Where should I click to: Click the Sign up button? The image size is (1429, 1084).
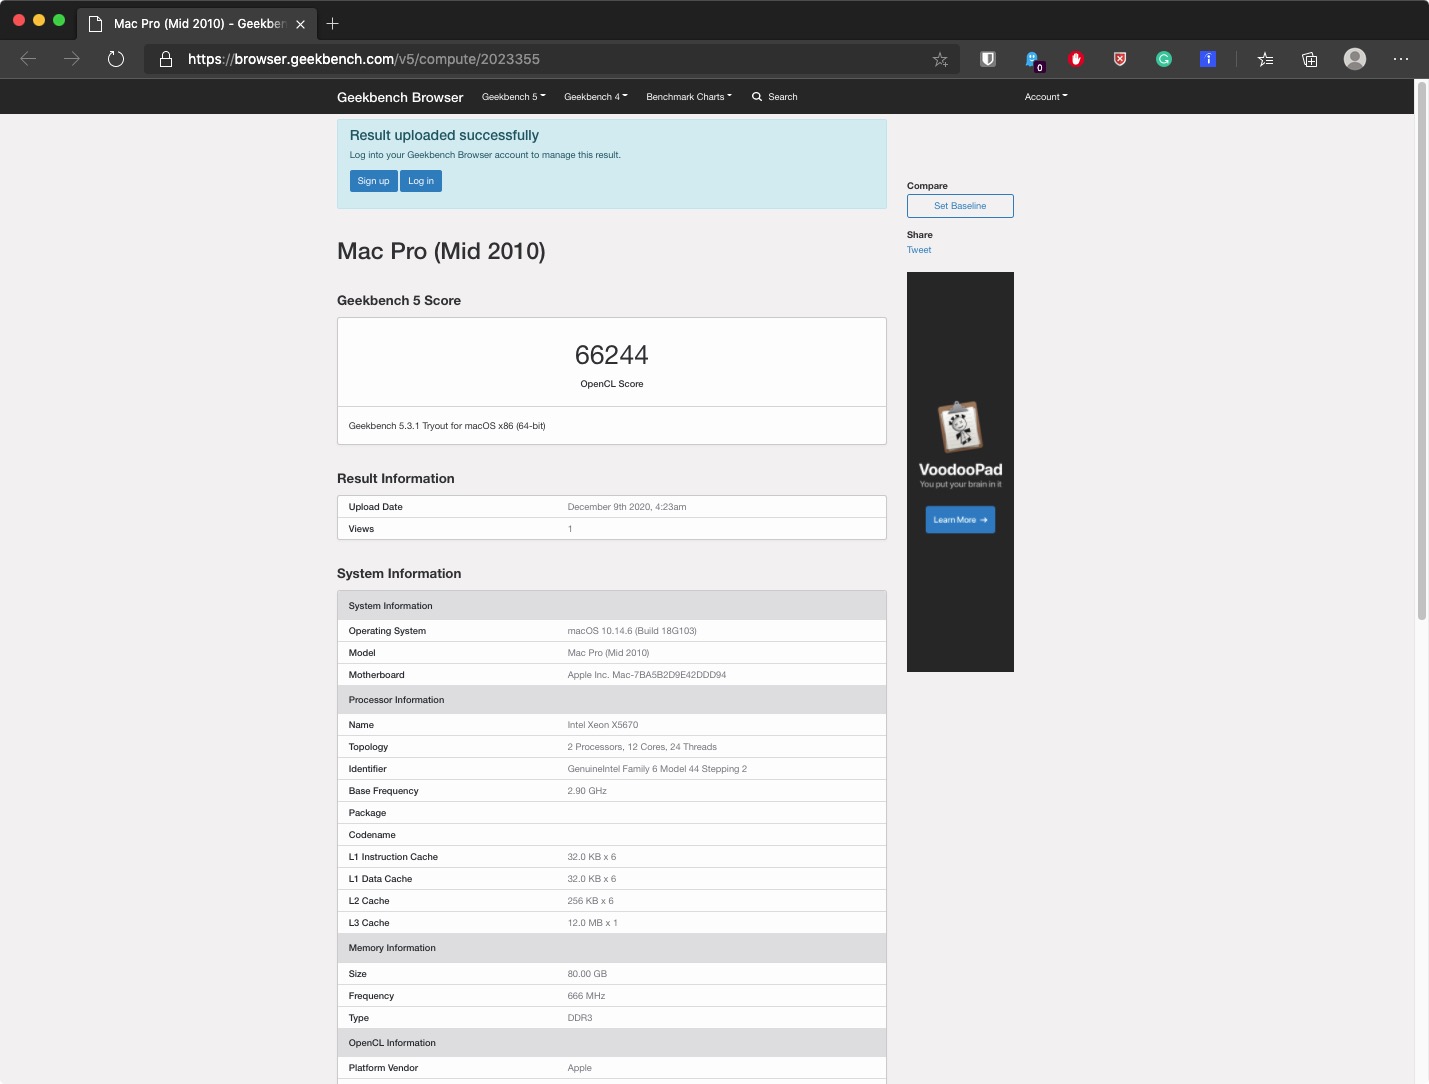pyautogui.click(x=374, y=181)
